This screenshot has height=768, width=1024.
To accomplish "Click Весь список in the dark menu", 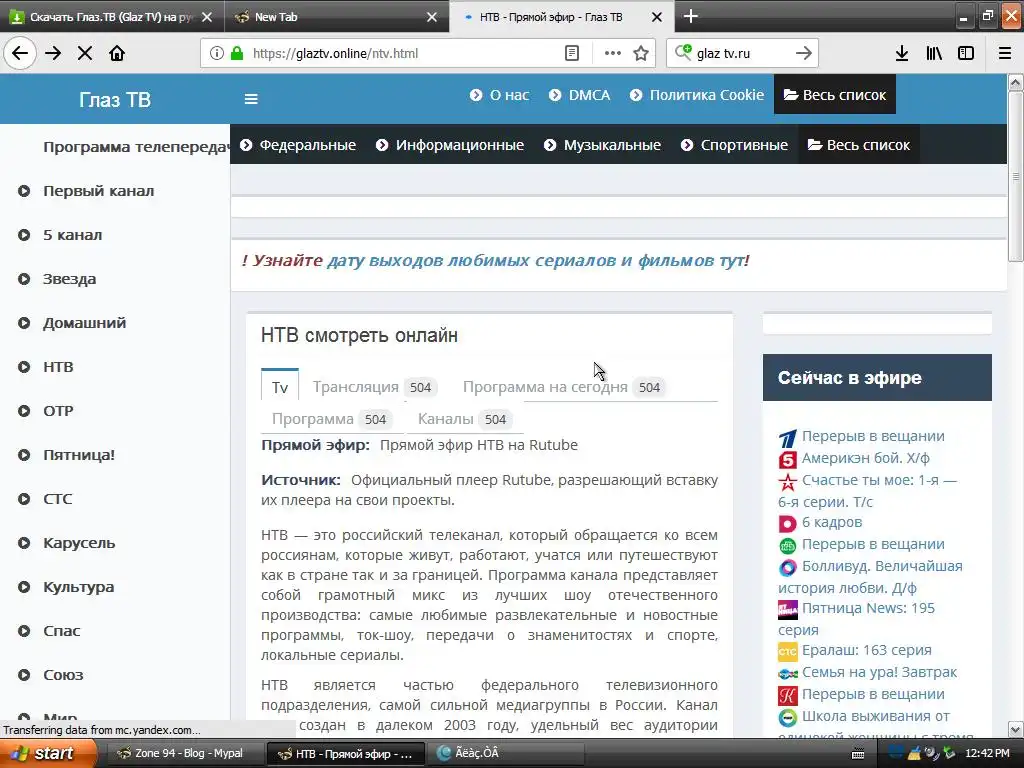I will pyautogui.click(x=858, y=145).
